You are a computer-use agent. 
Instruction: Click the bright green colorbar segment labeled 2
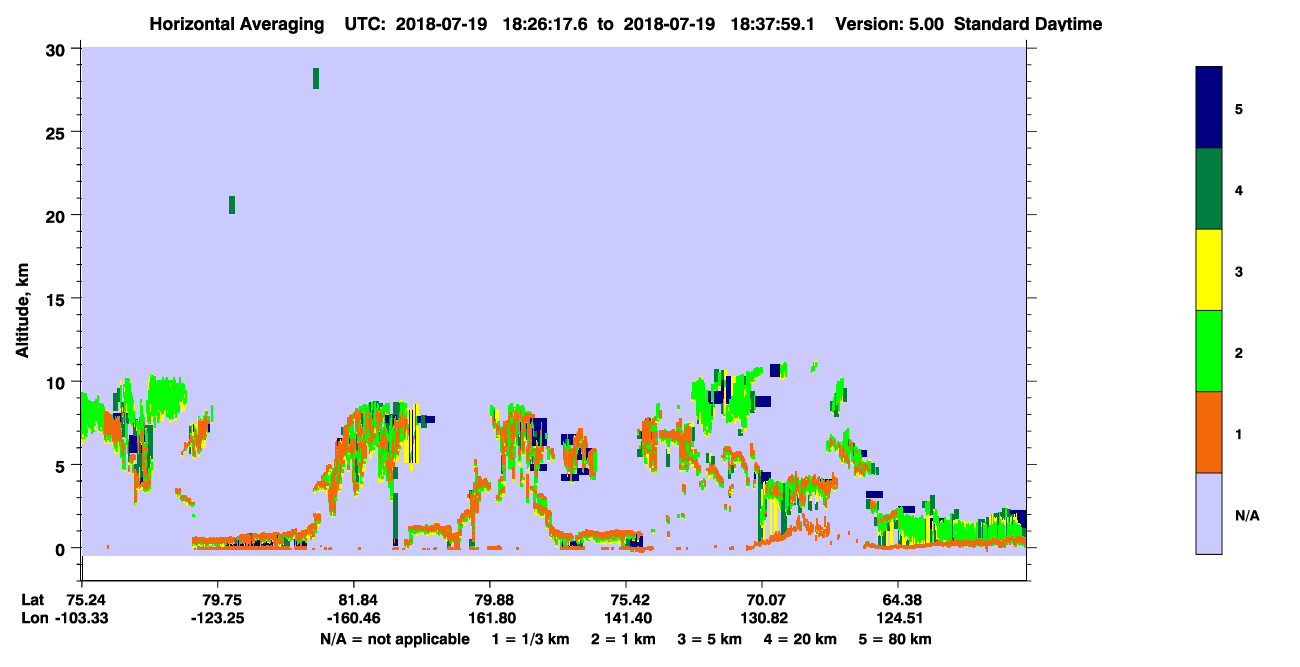1209,350
